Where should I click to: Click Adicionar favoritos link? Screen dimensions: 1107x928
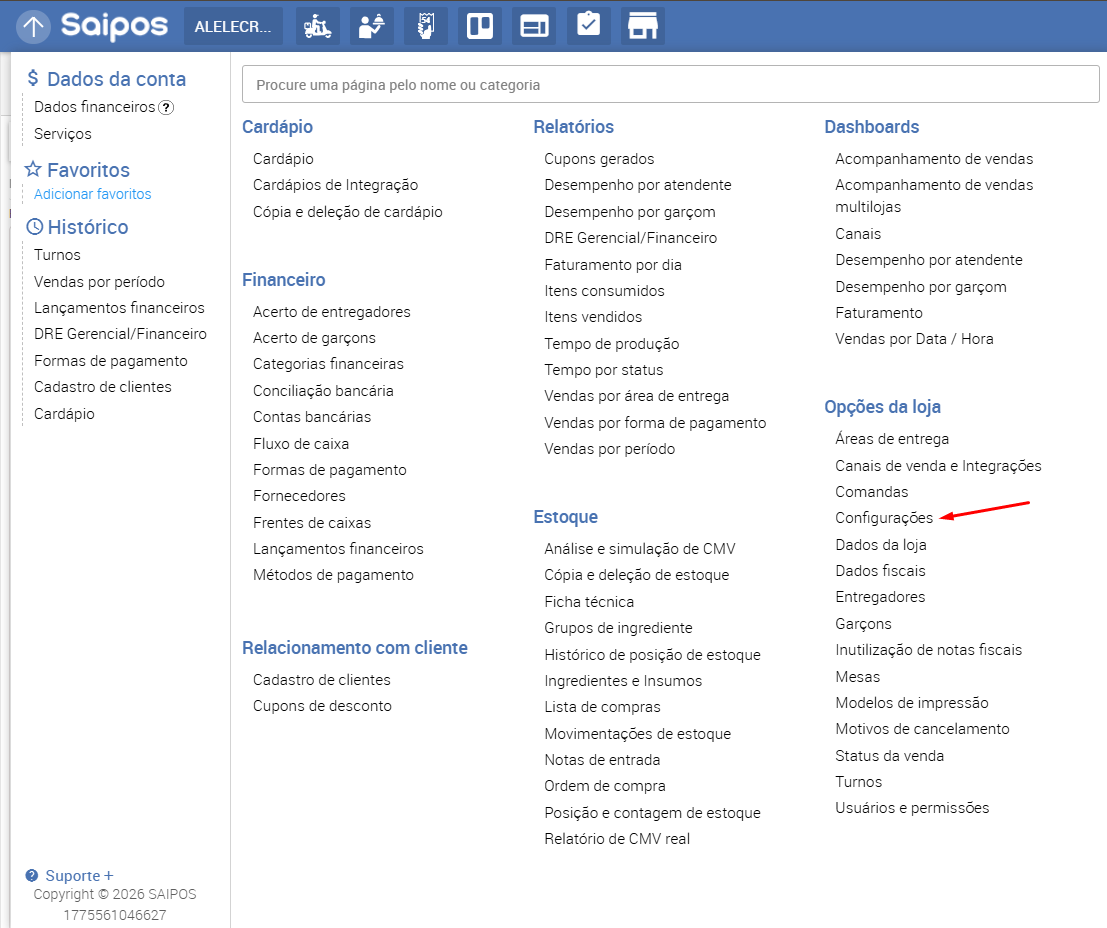coord(92,194)
